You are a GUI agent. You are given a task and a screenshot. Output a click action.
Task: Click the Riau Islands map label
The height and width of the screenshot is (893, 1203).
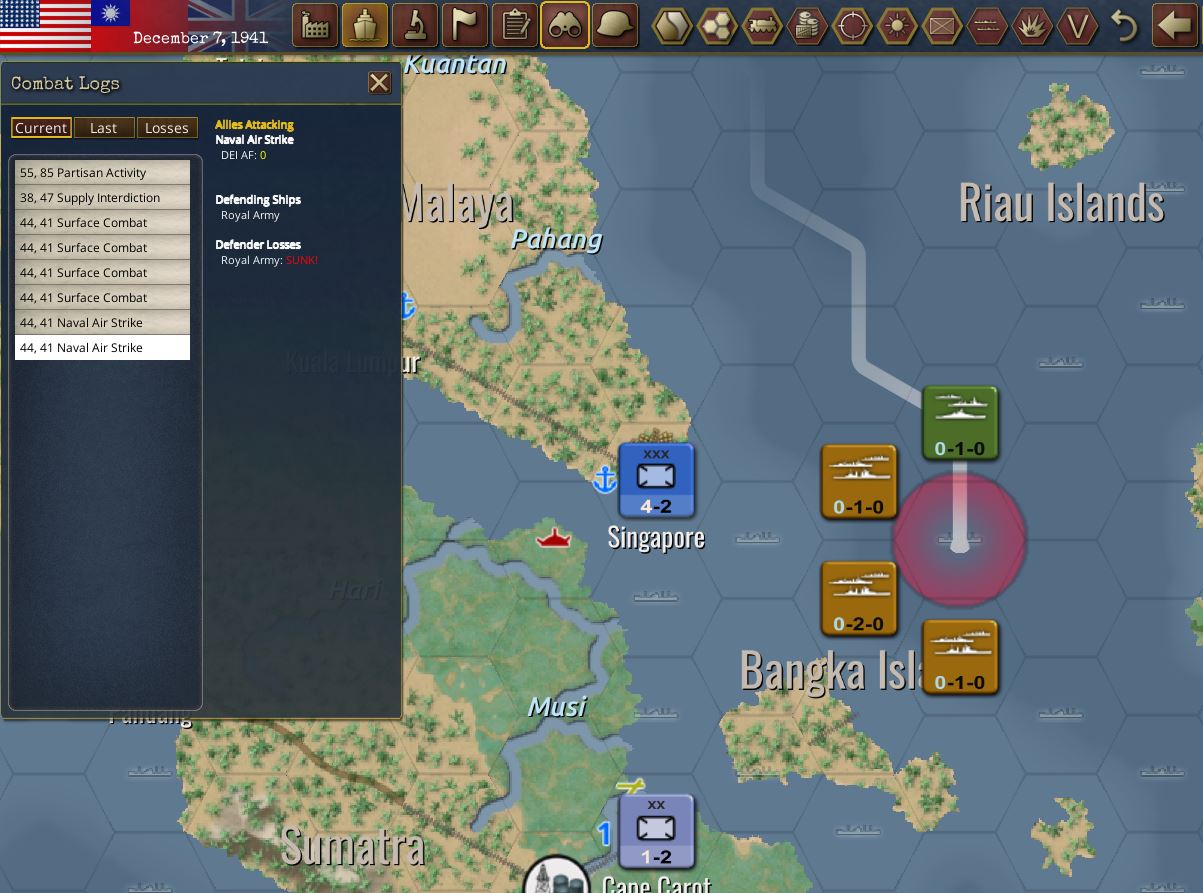(x=1062, y=202)
